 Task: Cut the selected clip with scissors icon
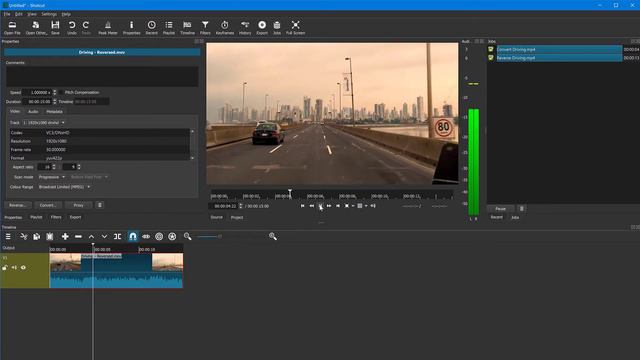click(24, 236)
